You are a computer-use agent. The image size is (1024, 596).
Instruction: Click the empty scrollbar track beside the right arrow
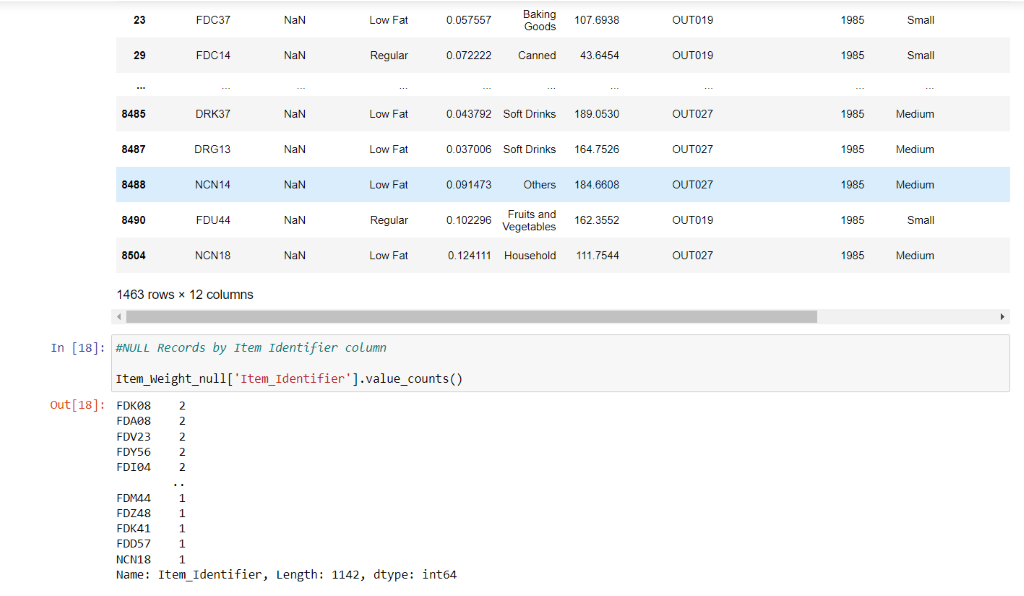tap(906, 317)
